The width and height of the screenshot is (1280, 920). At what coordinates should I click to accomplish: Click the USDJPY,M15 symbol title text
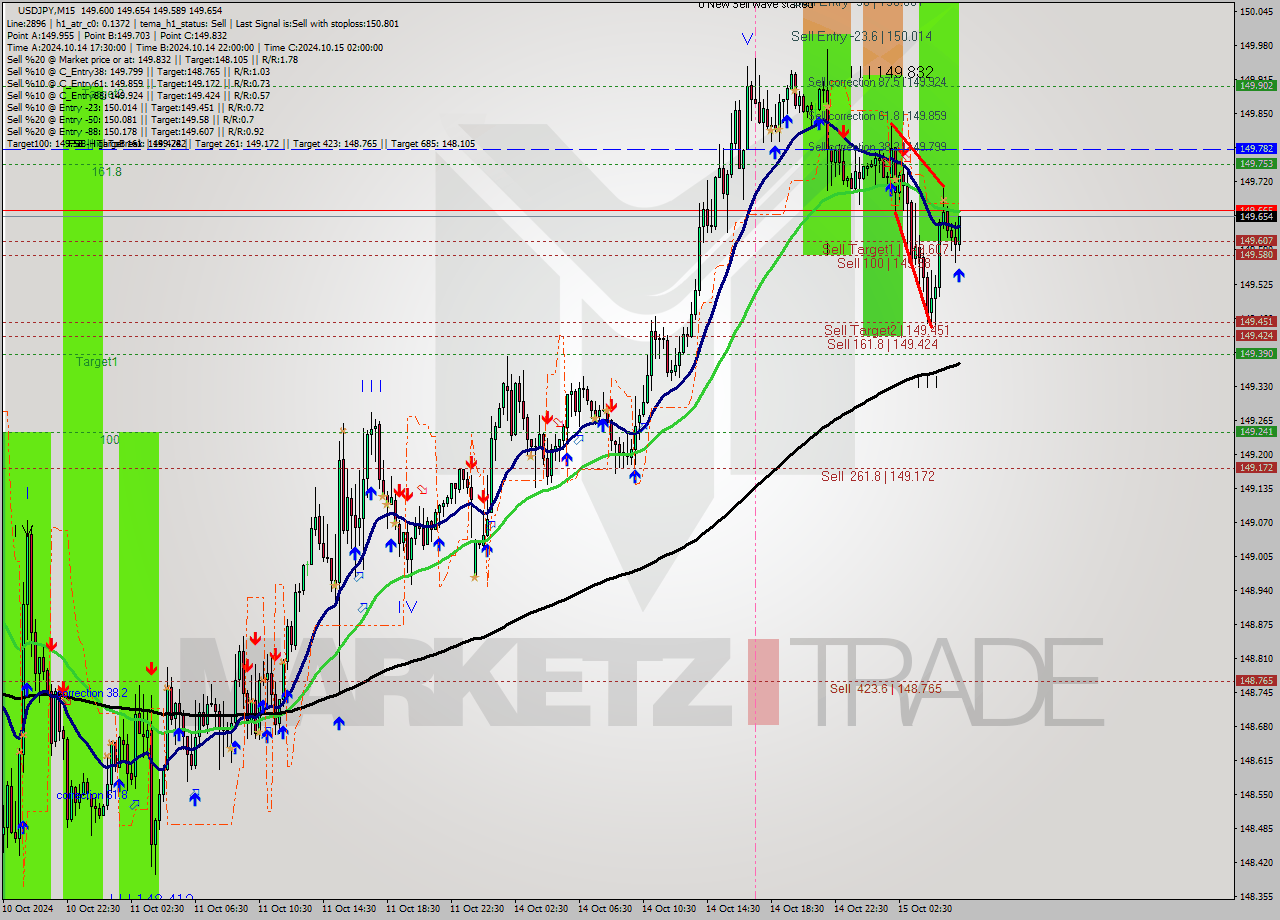click(45, 10)
